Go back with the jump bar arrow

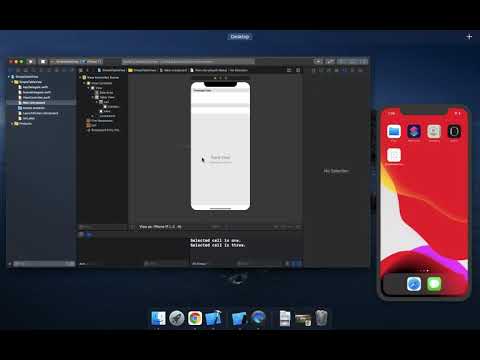coord(88,70)
